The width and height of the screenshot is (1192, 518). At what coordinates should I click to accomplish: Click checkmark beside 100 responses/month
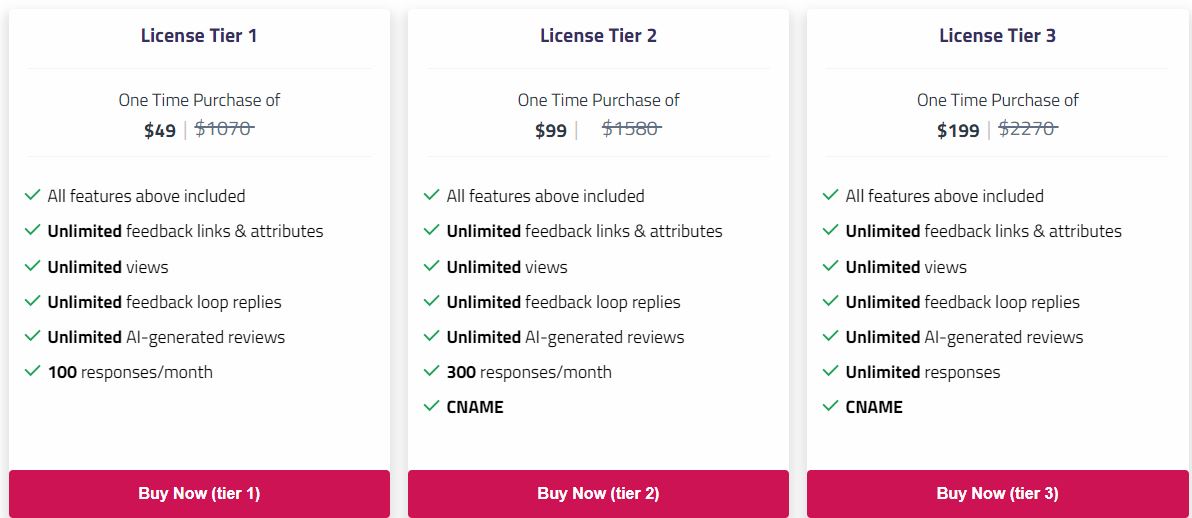coord(33,371)
